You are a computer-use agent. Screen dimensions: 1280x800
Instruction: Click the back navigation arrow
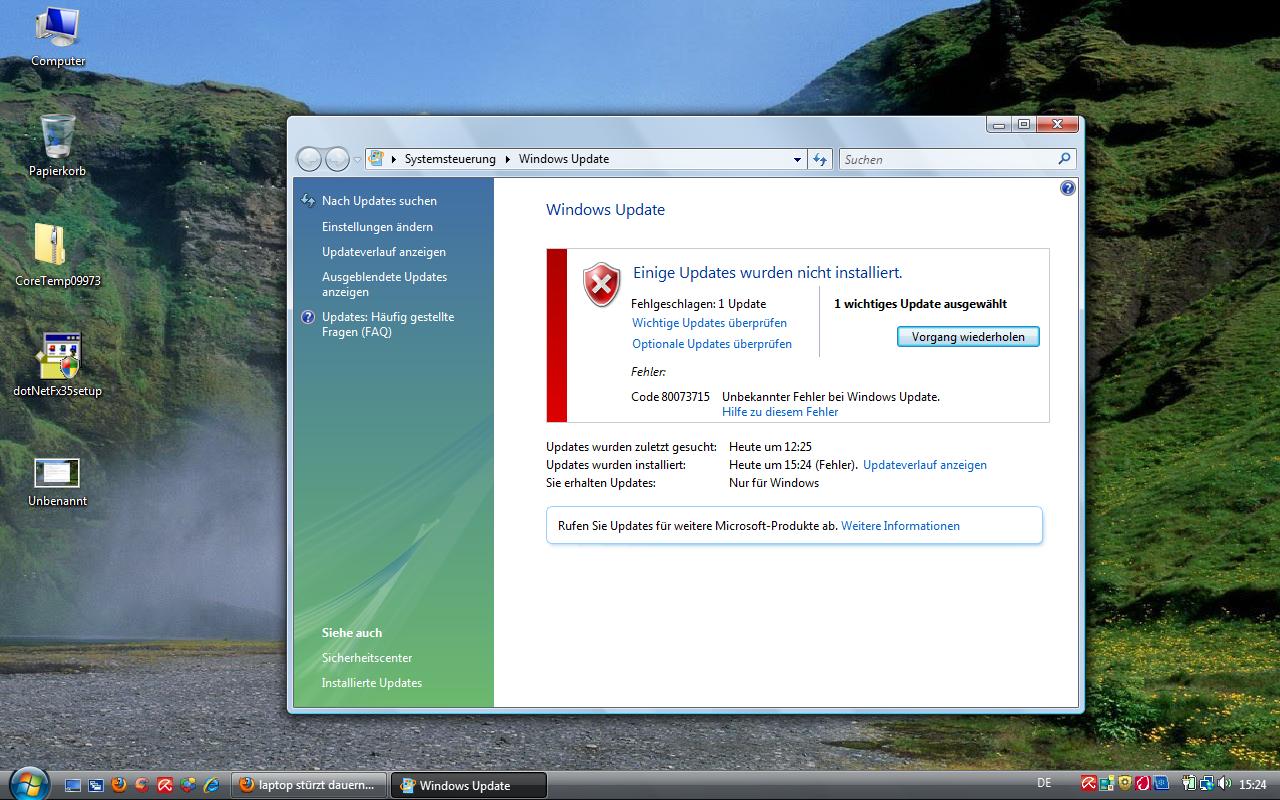pyautogui.click(x=309, y=159)
